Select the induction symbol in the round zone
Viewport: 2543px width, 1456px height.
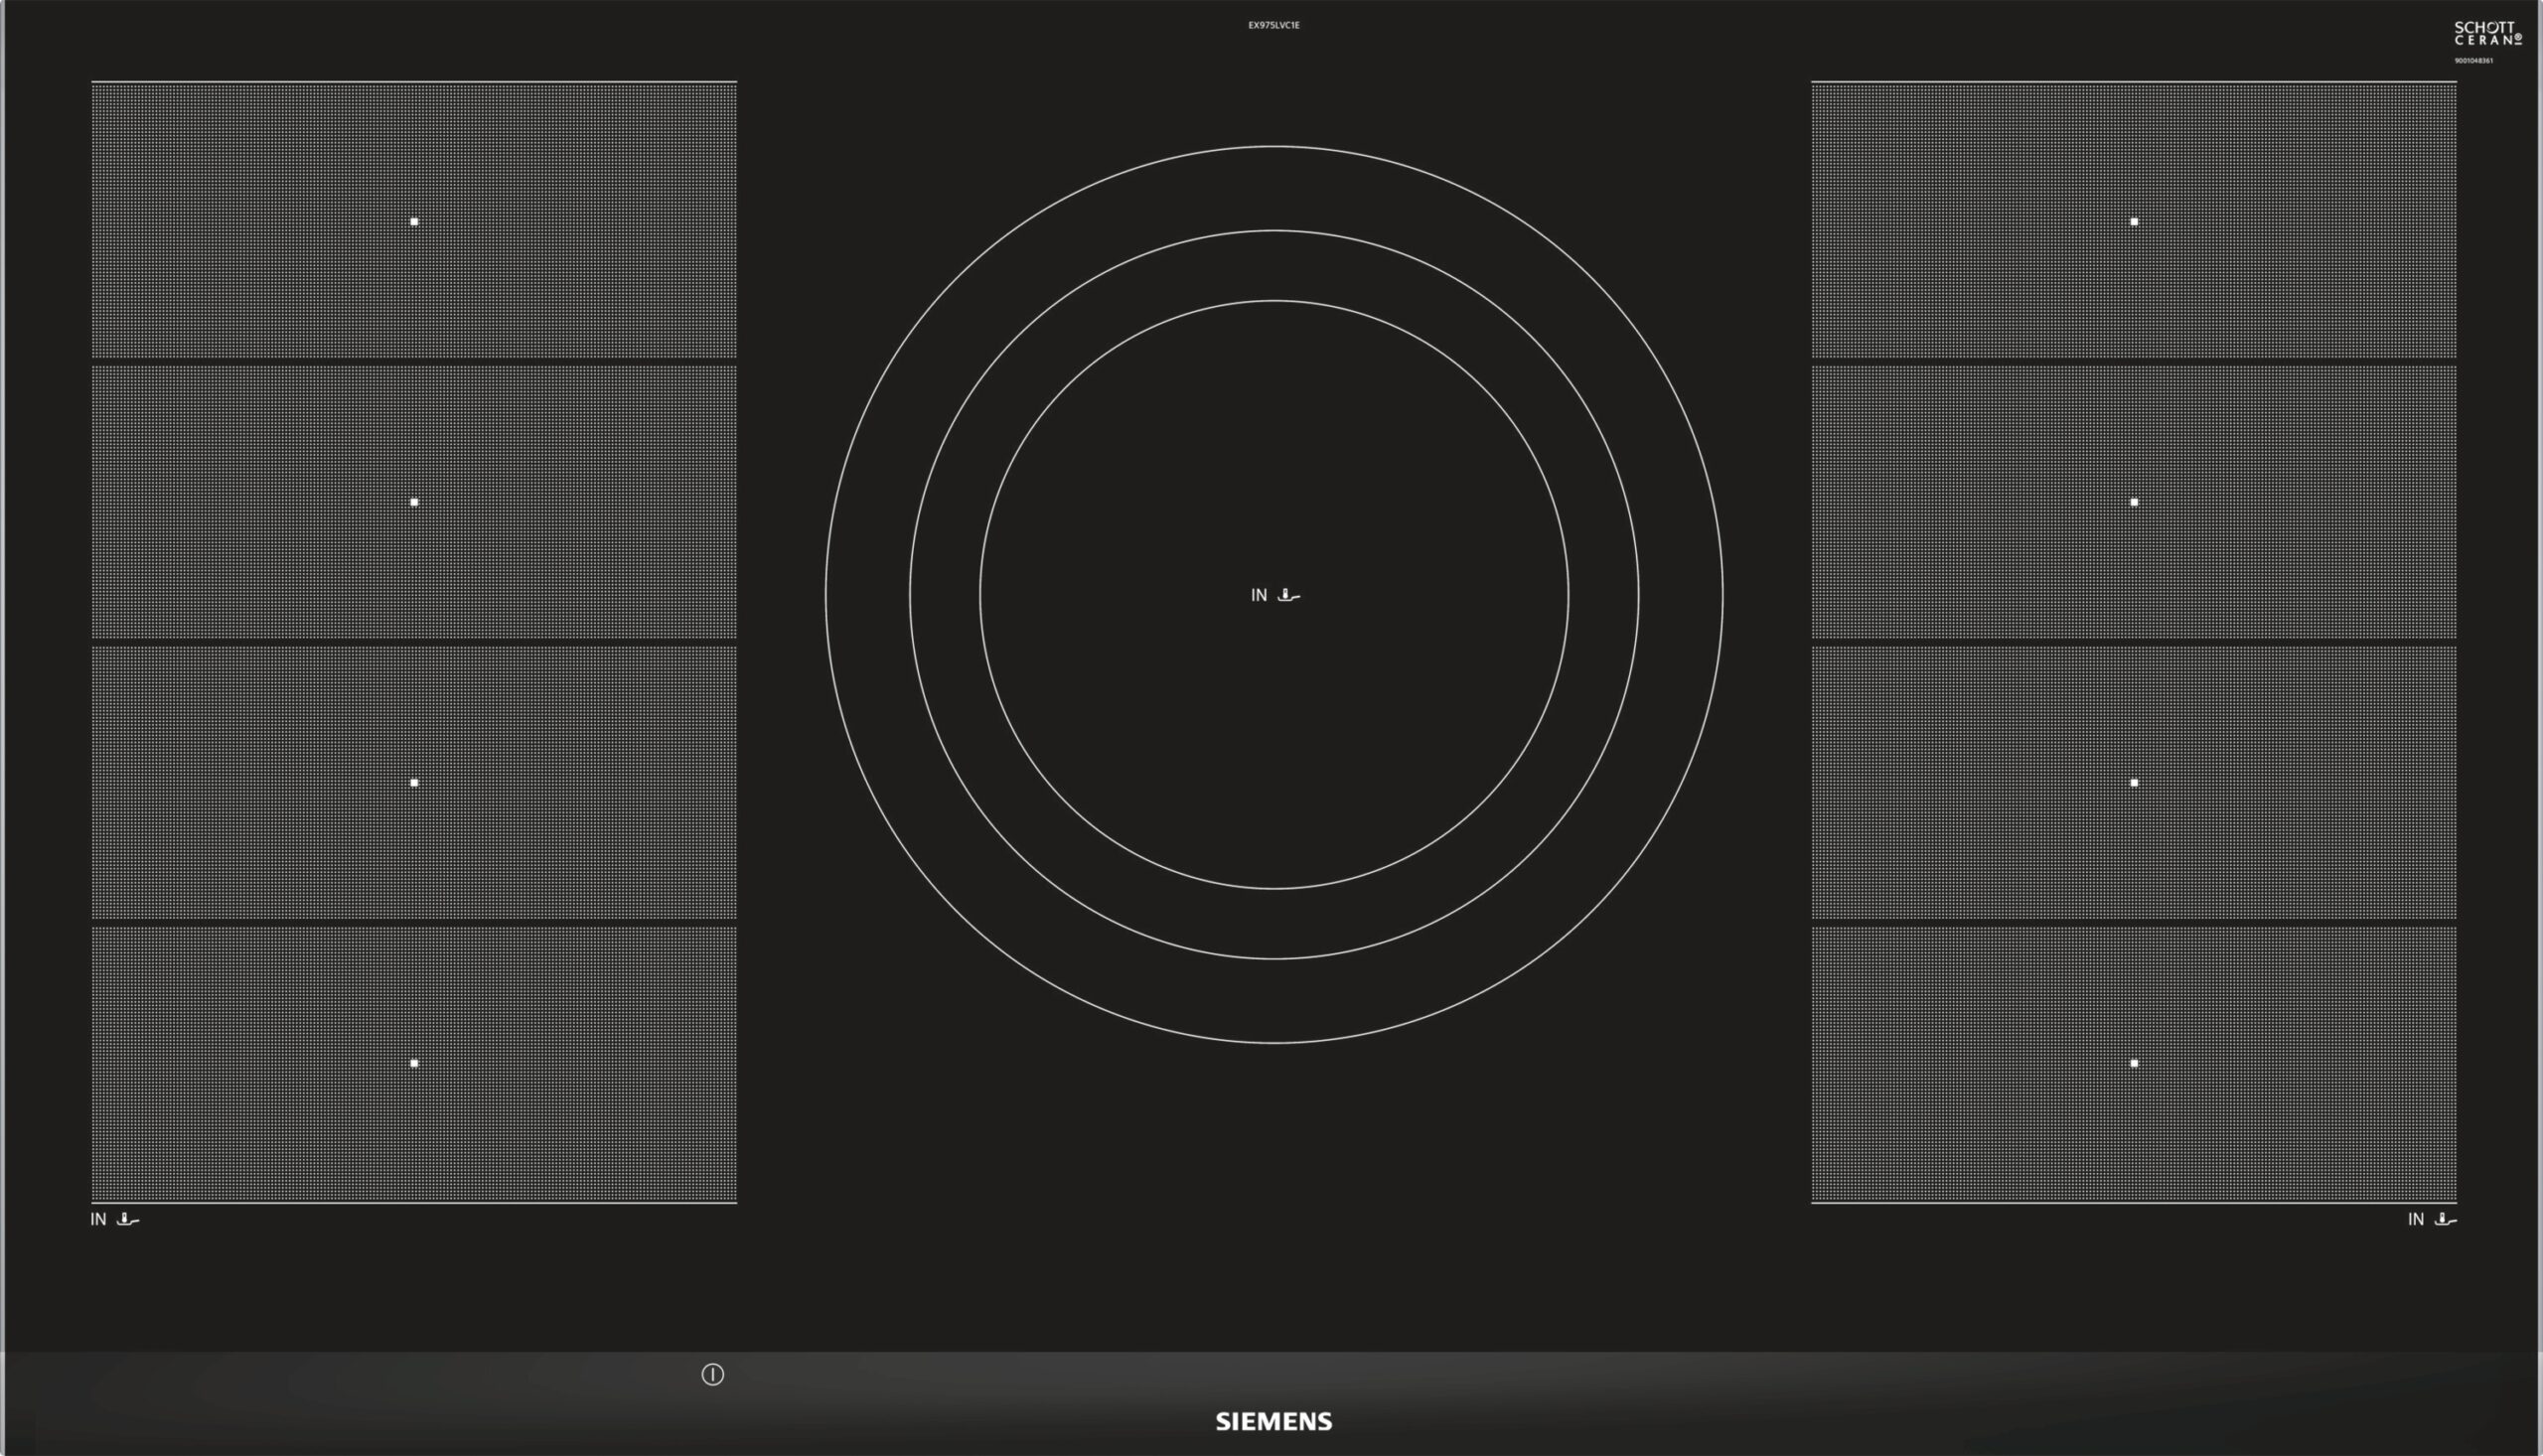tap(1276, 595)
